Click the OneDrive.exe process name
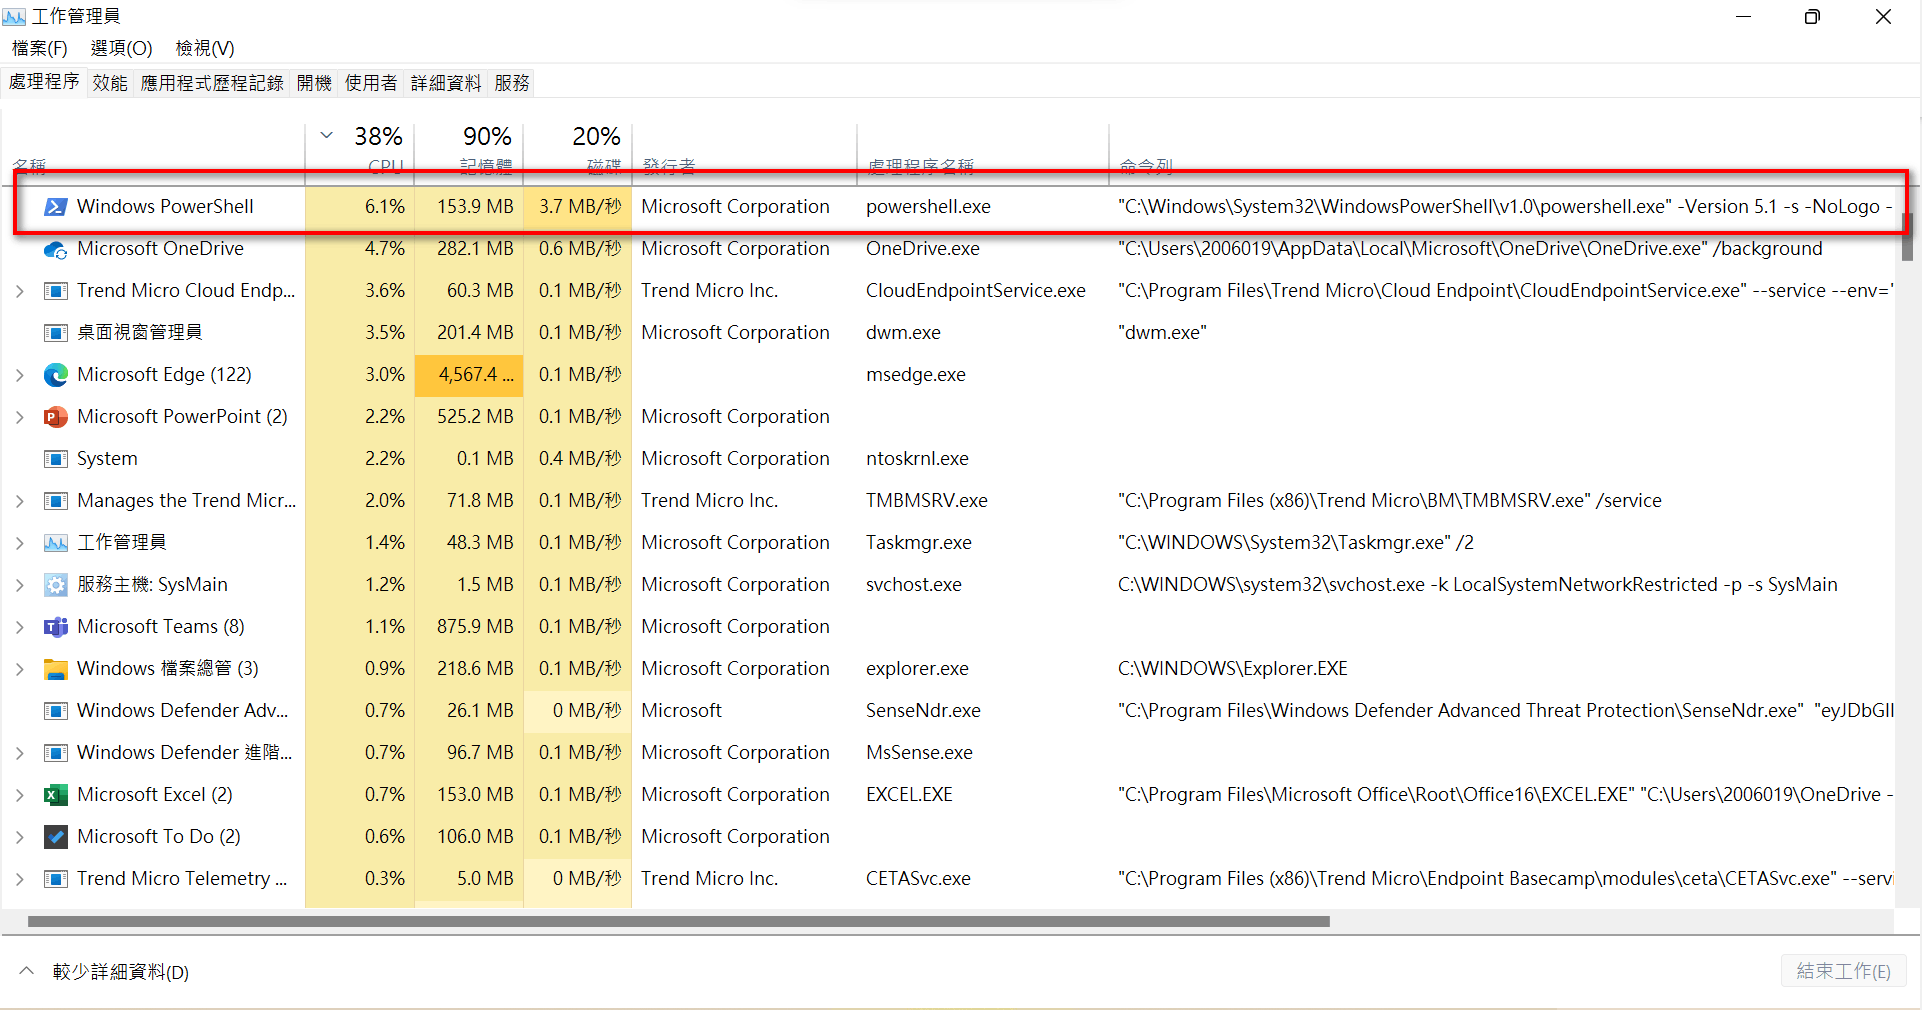 tap(923, 249)
